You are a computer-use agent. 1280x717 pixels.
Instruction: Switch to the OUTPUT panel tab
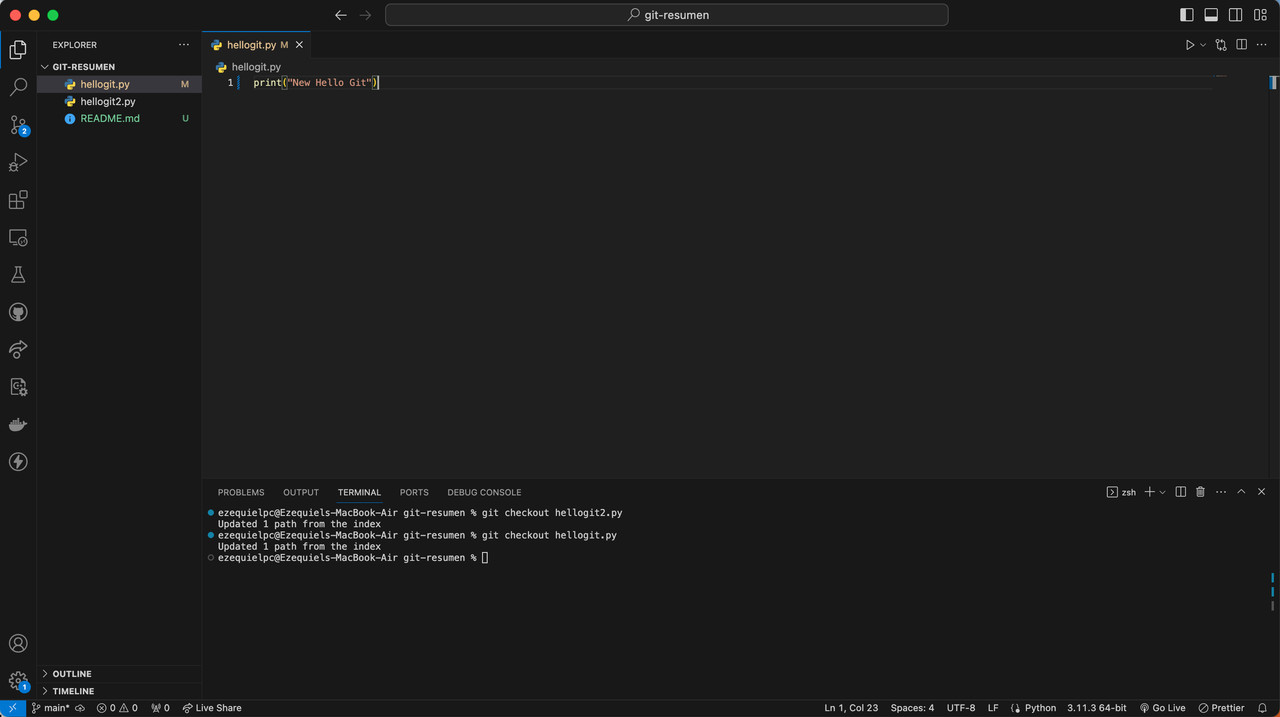(301, 492)
